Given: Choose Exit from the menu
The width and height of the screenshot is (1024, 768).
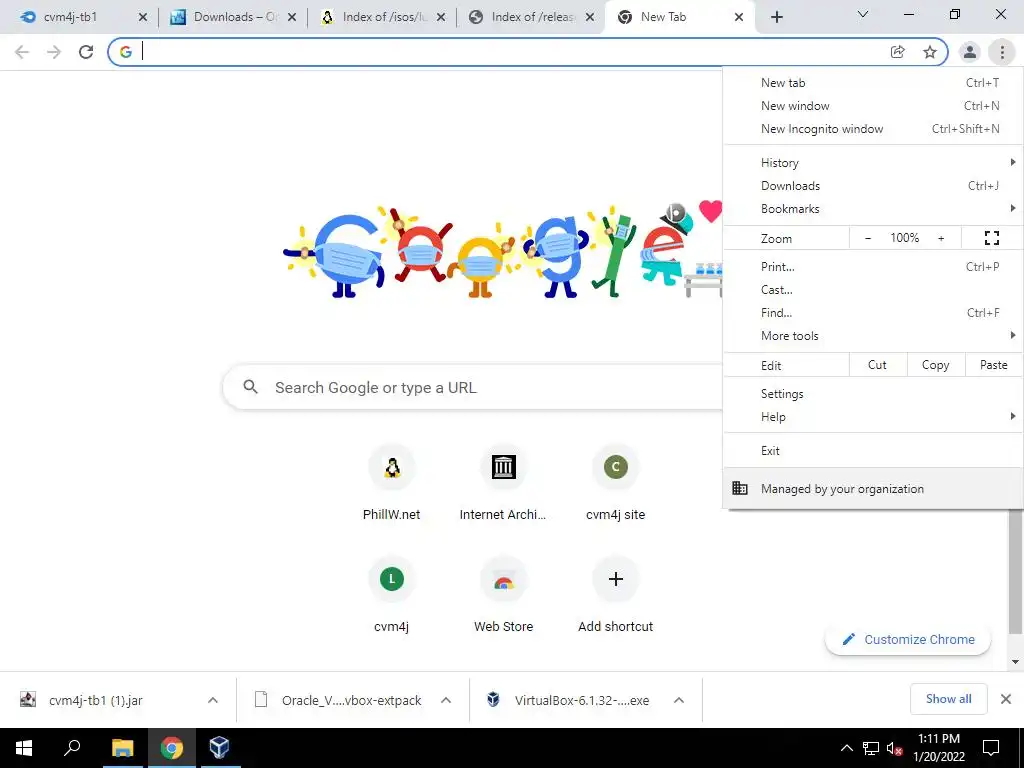Looking at the screenshot, I should pos(873,451).
